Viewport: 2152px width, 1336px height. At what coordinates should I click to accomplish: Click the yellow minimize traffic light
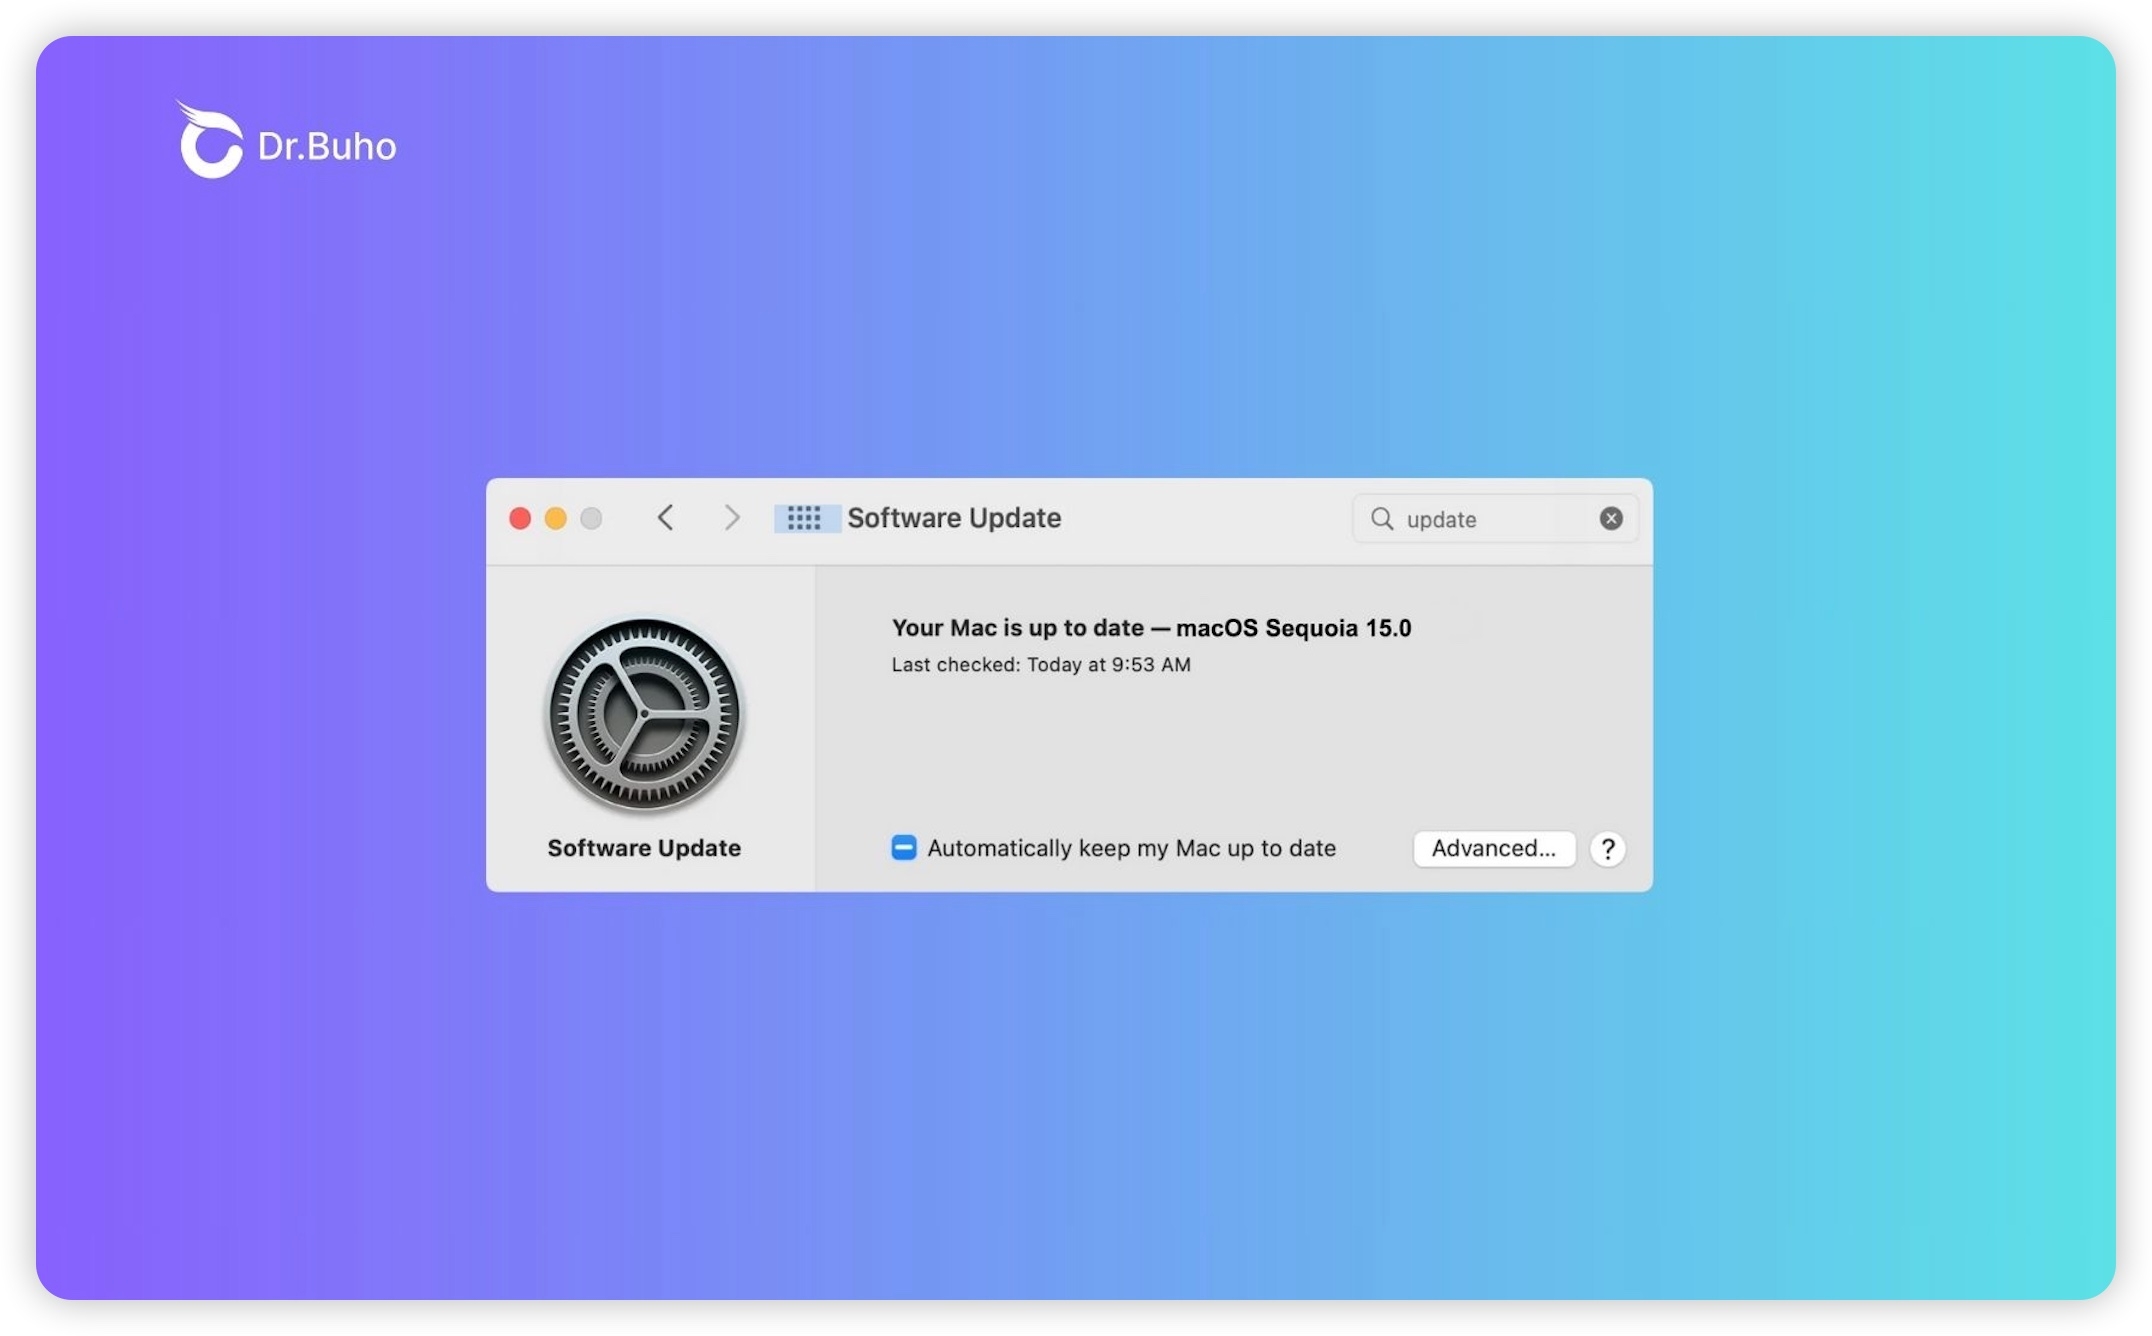point(555,518)
